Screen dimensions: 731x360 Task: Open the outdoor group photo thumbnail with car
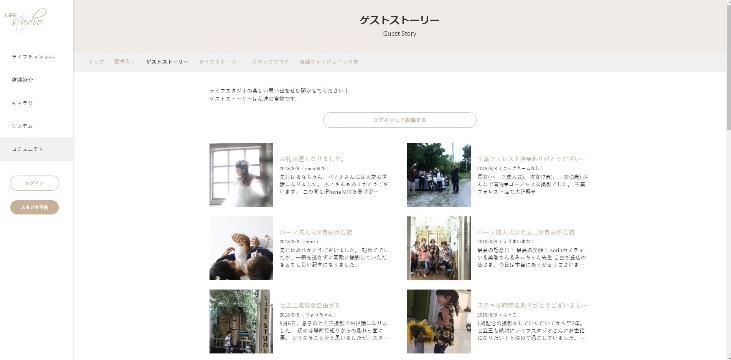point(439,175)
